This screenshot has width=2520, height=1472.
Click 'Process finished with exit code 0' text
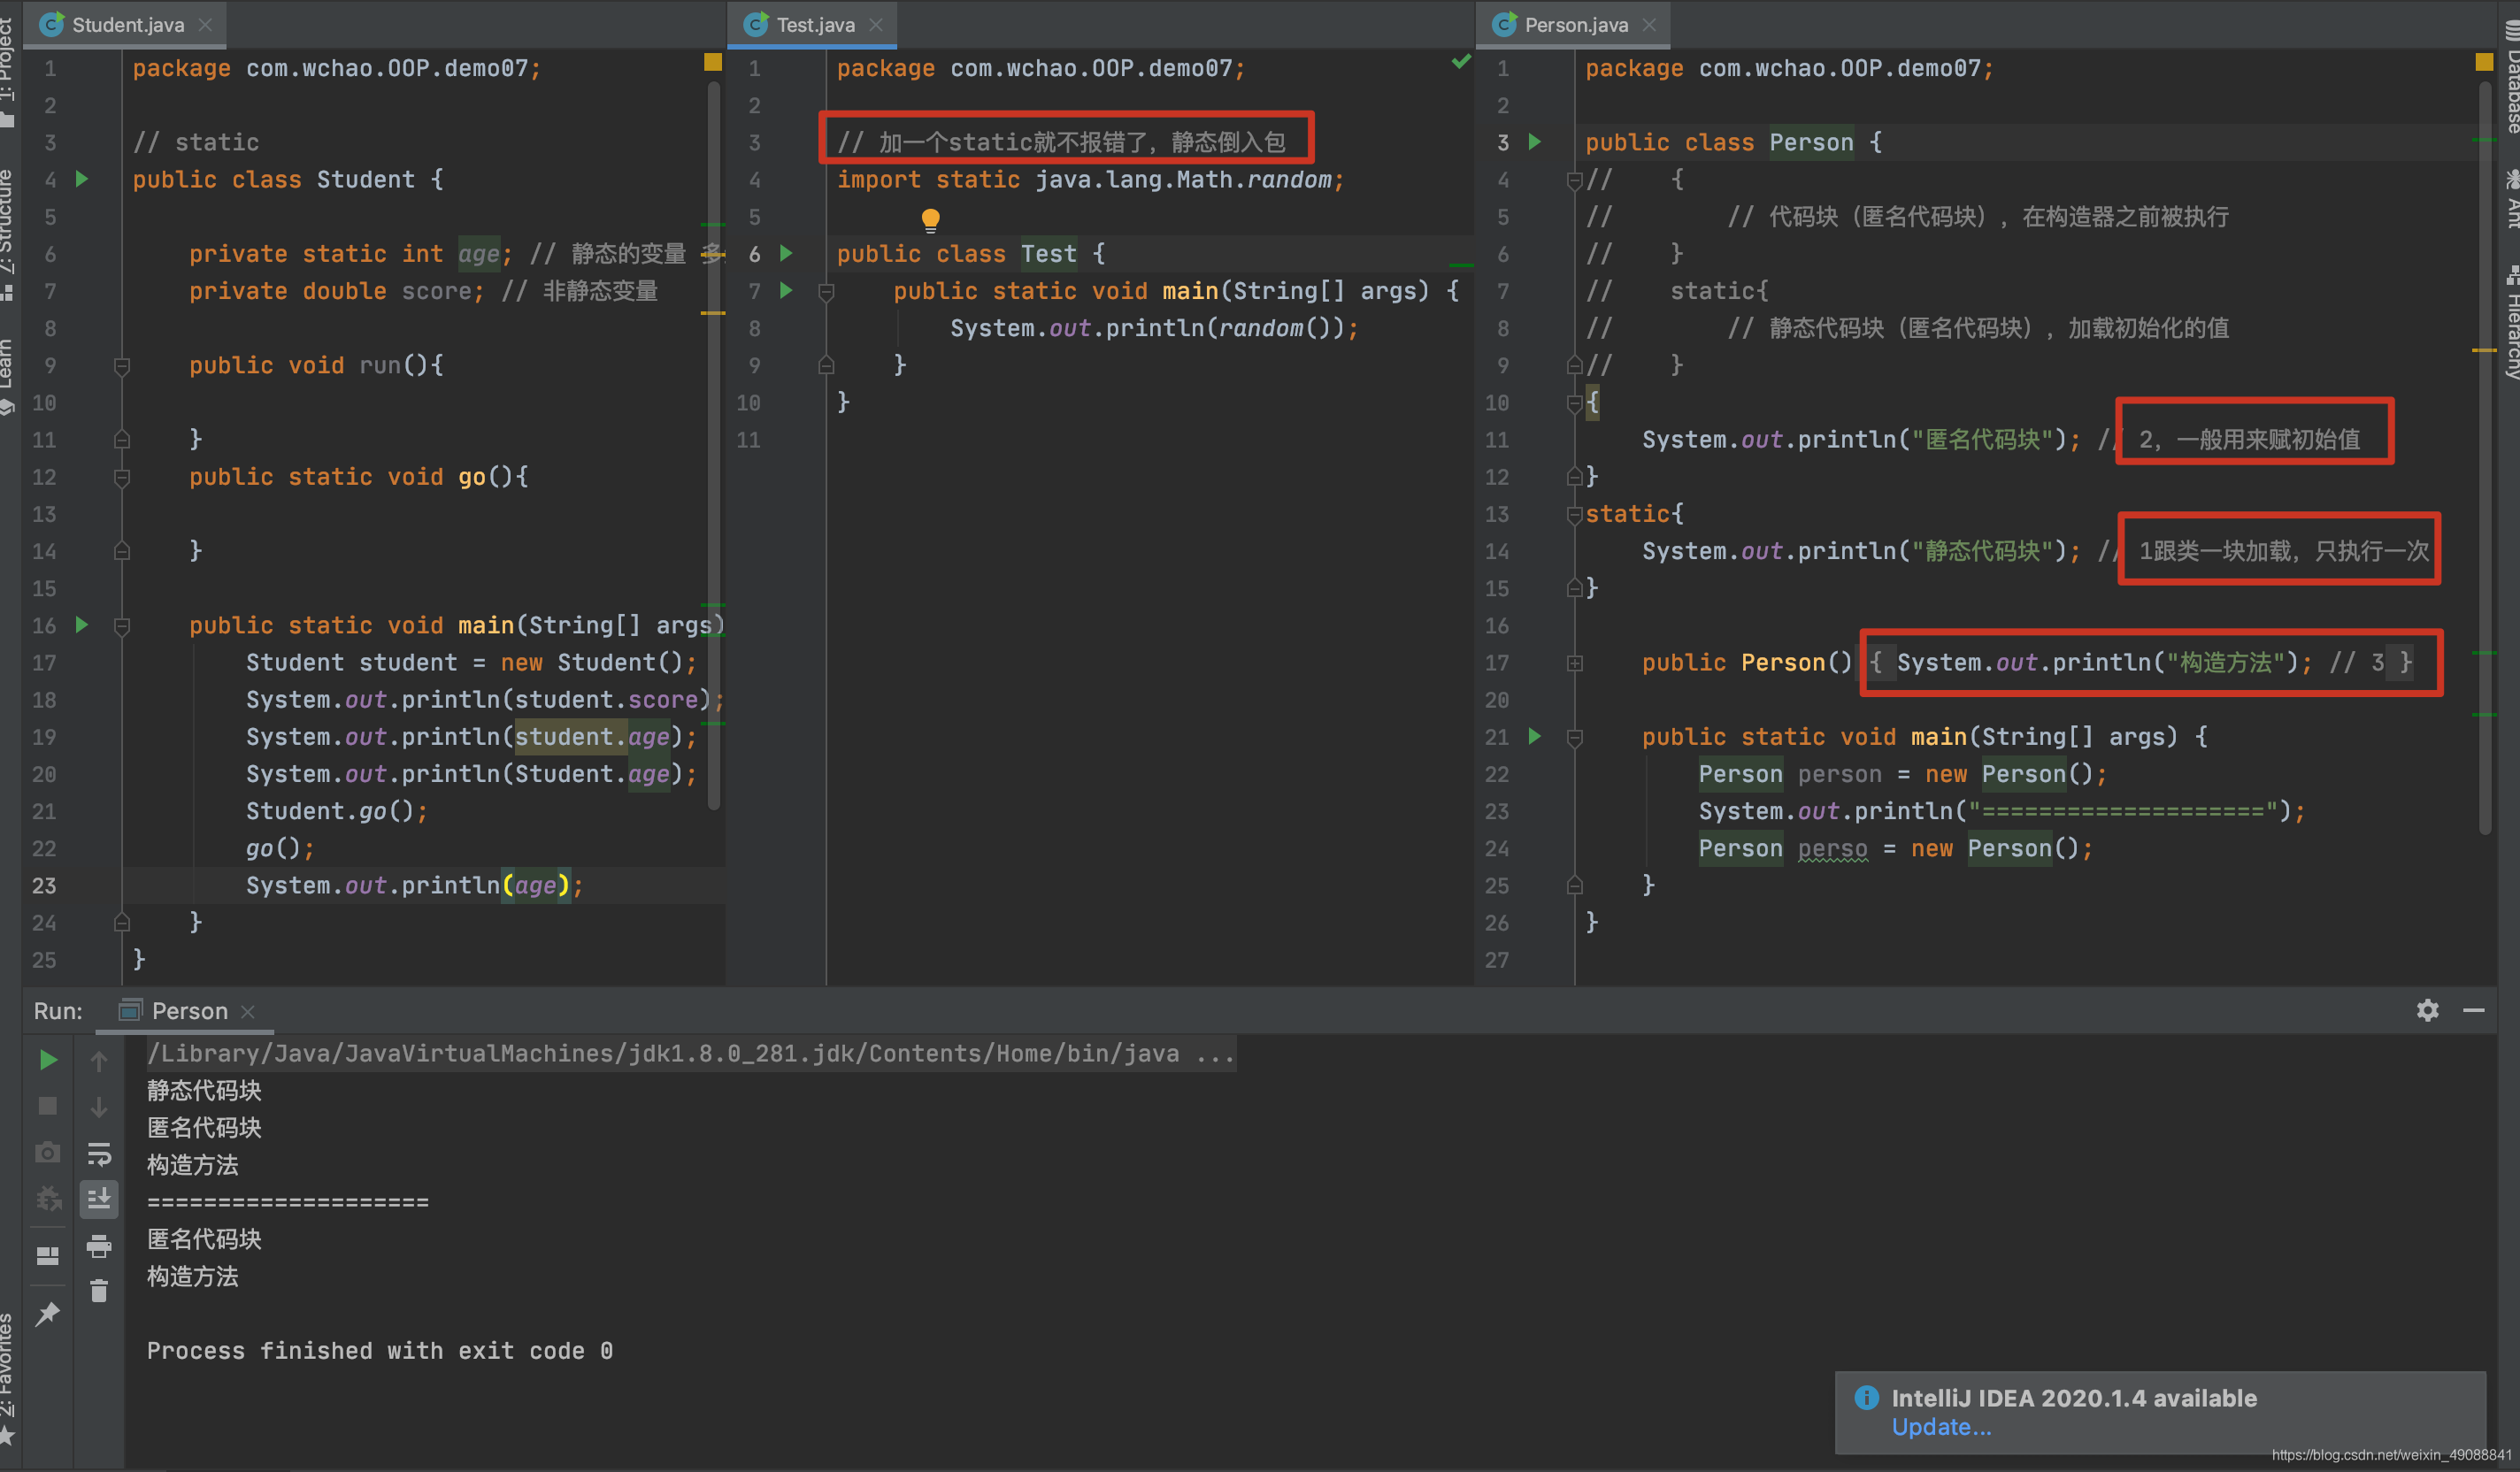380,1350
